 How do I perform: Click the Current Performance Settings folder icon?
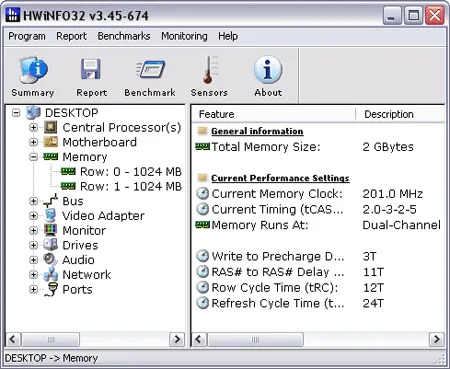tap(202, 178)
